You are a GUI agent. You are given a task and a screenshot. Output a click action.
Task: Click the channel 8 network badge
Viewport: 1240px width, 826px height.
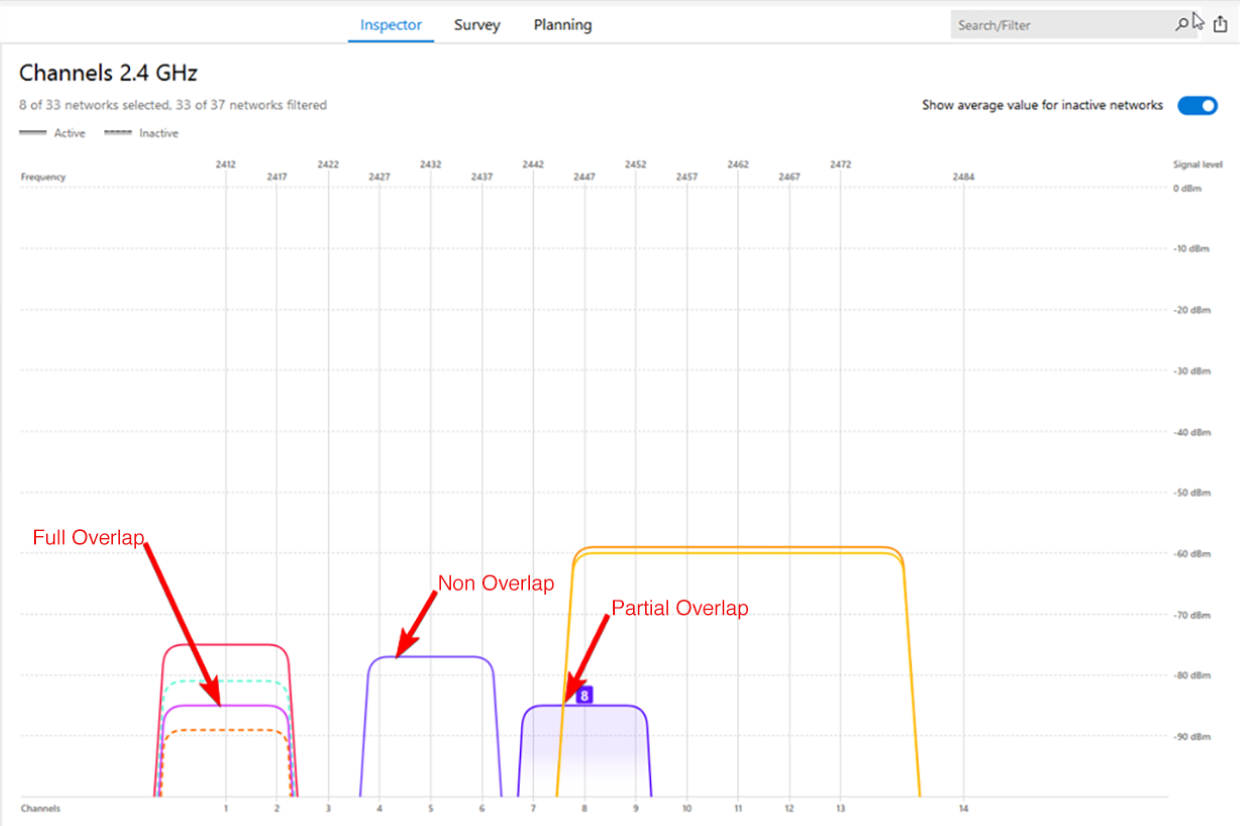coord(584,695)
